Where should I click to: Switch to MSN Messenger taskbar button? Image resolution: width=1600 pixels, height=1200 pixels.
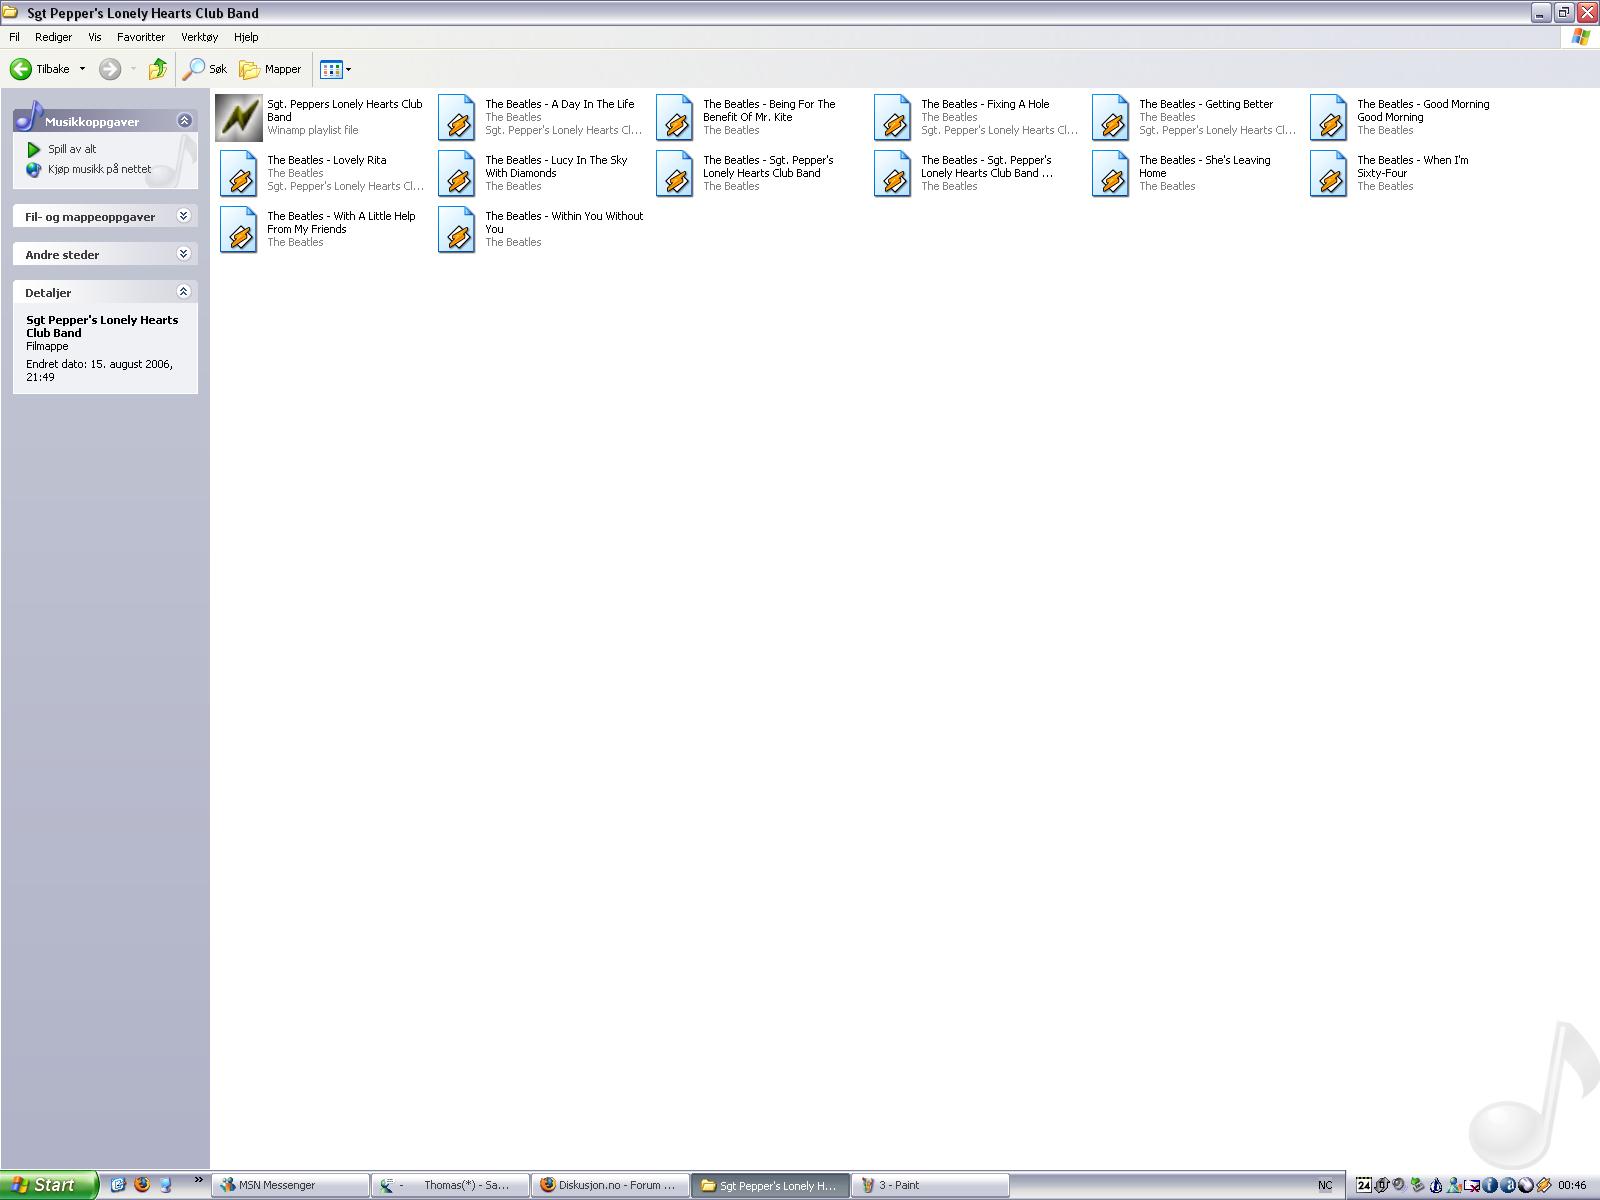pos(290,1185)
